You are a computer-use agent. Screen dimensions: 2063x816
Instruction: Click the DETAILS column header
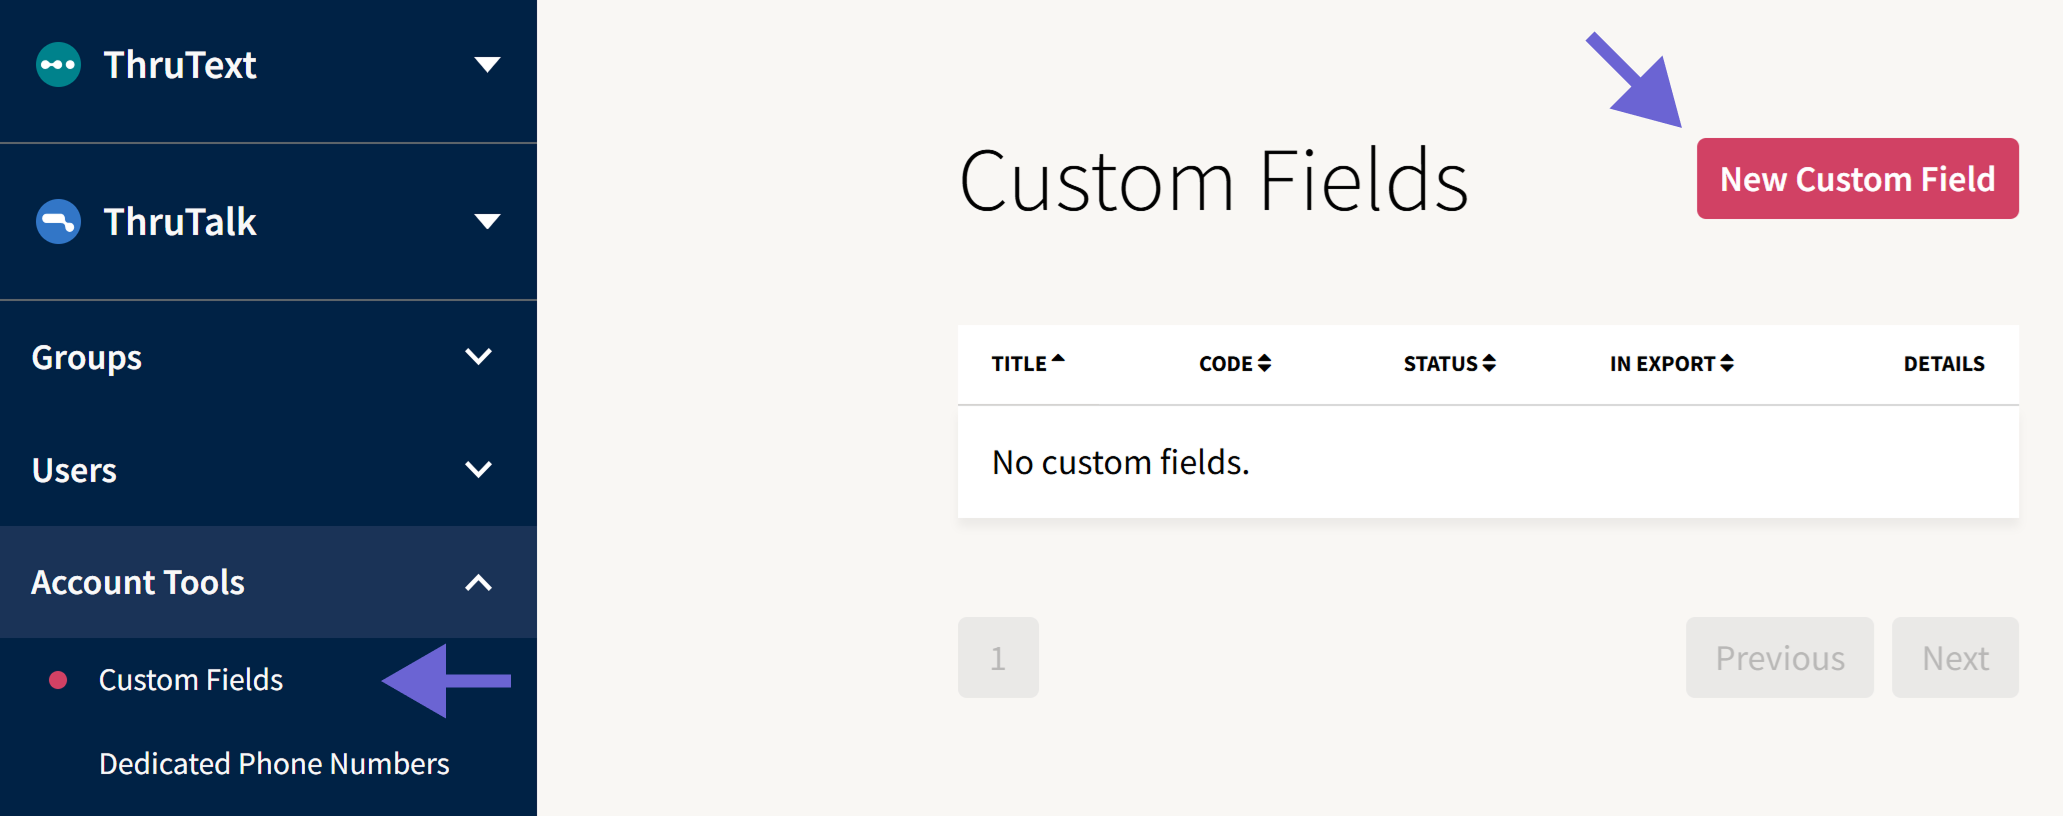1942,363
